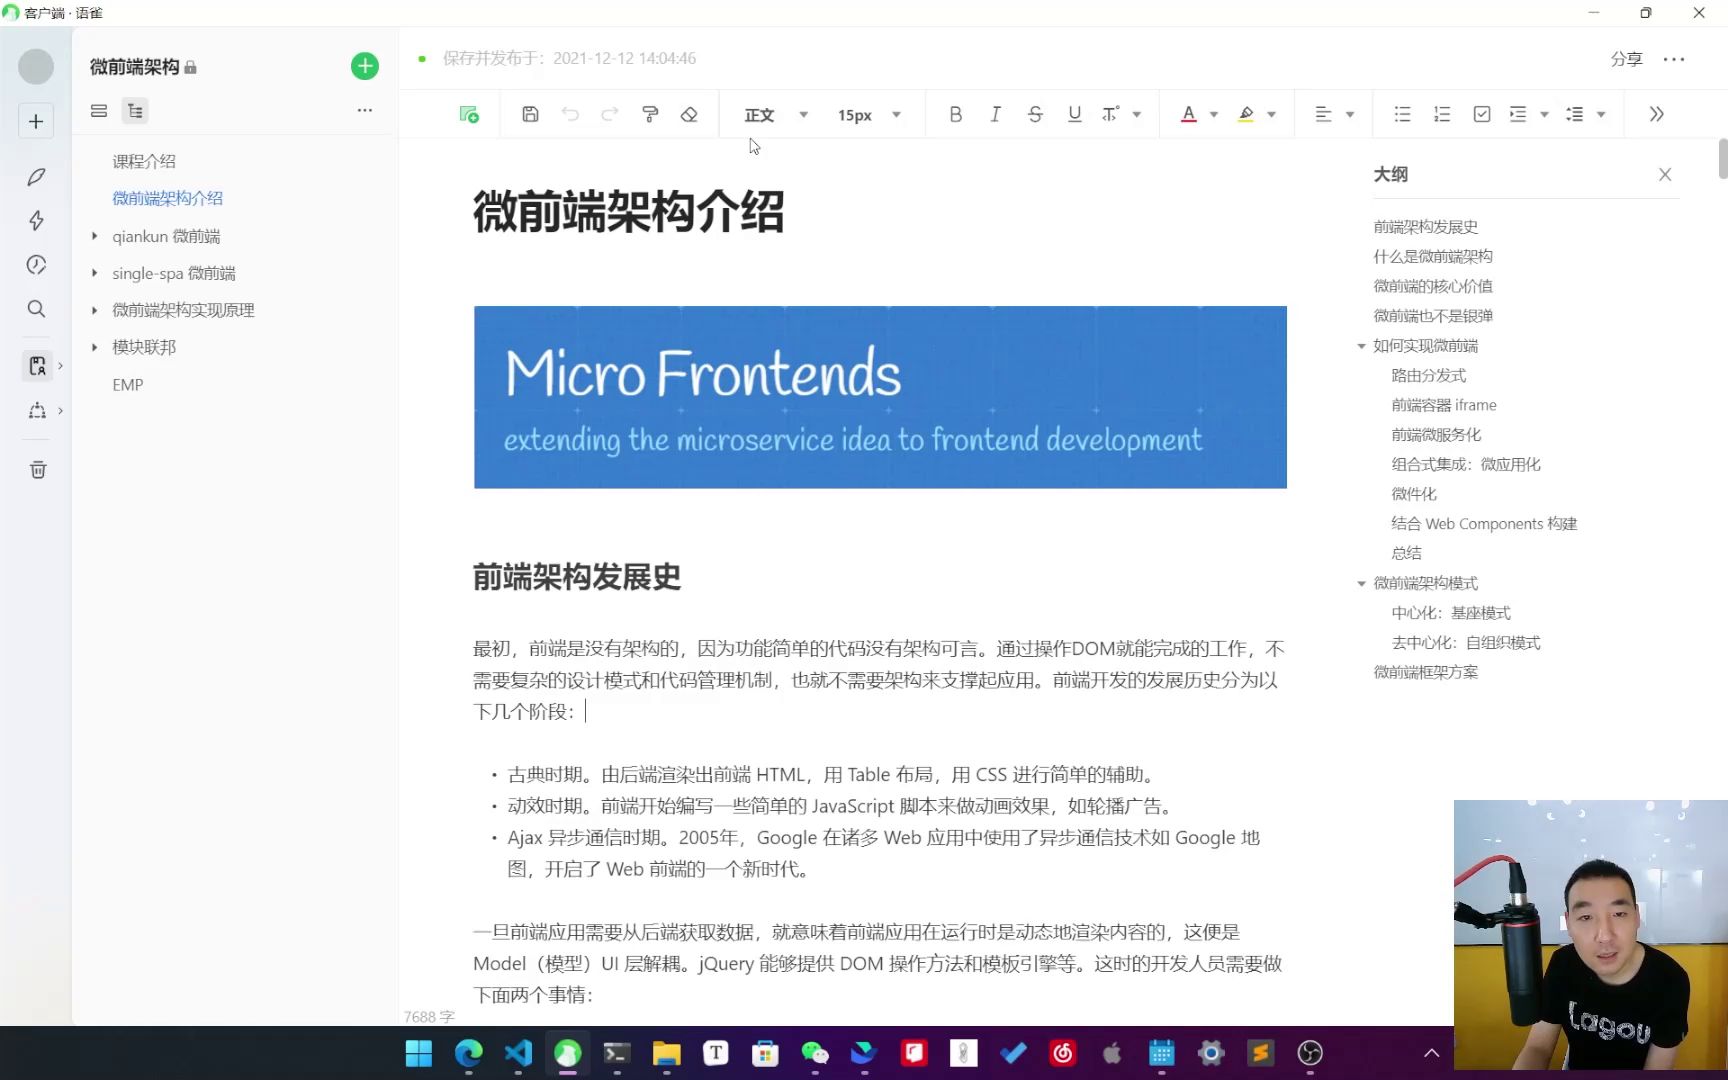Viewport: 1728px width, 1080px height.
Task: Jump to 微前端框架方案 in outline
Action: [1425, 672]
